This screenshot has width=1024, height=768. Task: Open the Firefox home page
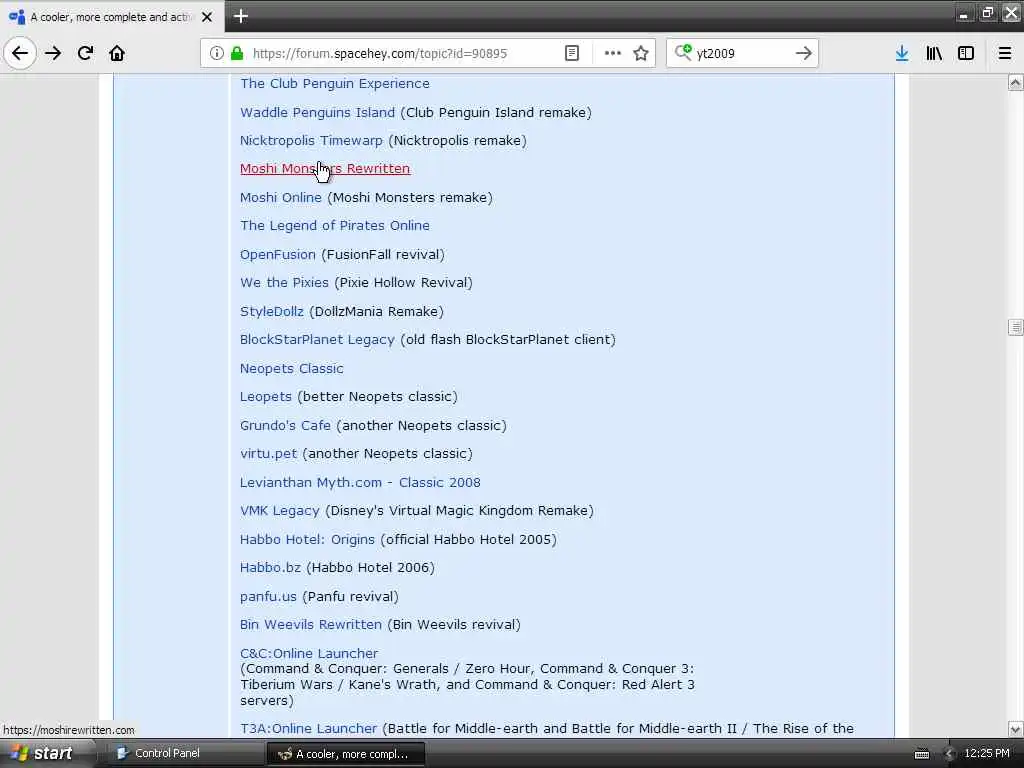pyautogui.click(x=117, y=53)
